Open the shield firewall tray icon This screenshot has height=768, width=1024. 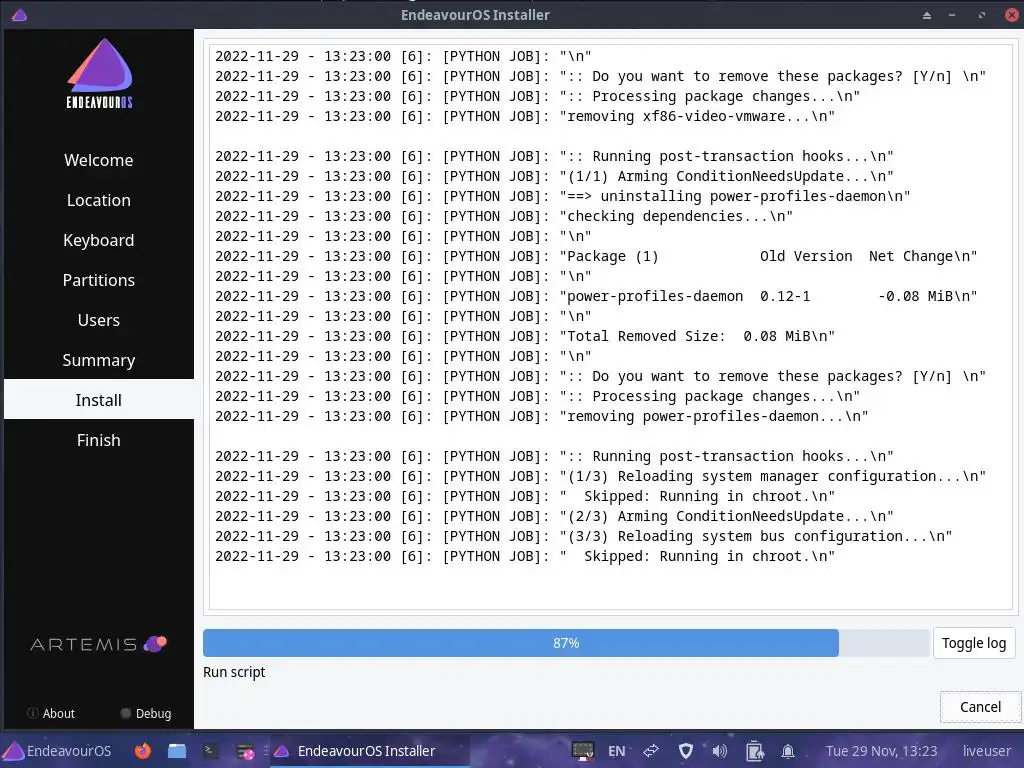pos(685,751)
